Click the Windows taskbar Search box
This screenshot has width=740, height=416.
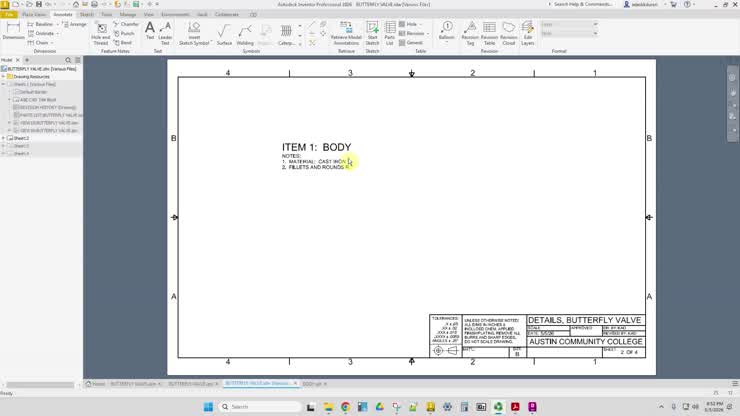point(260,407)
